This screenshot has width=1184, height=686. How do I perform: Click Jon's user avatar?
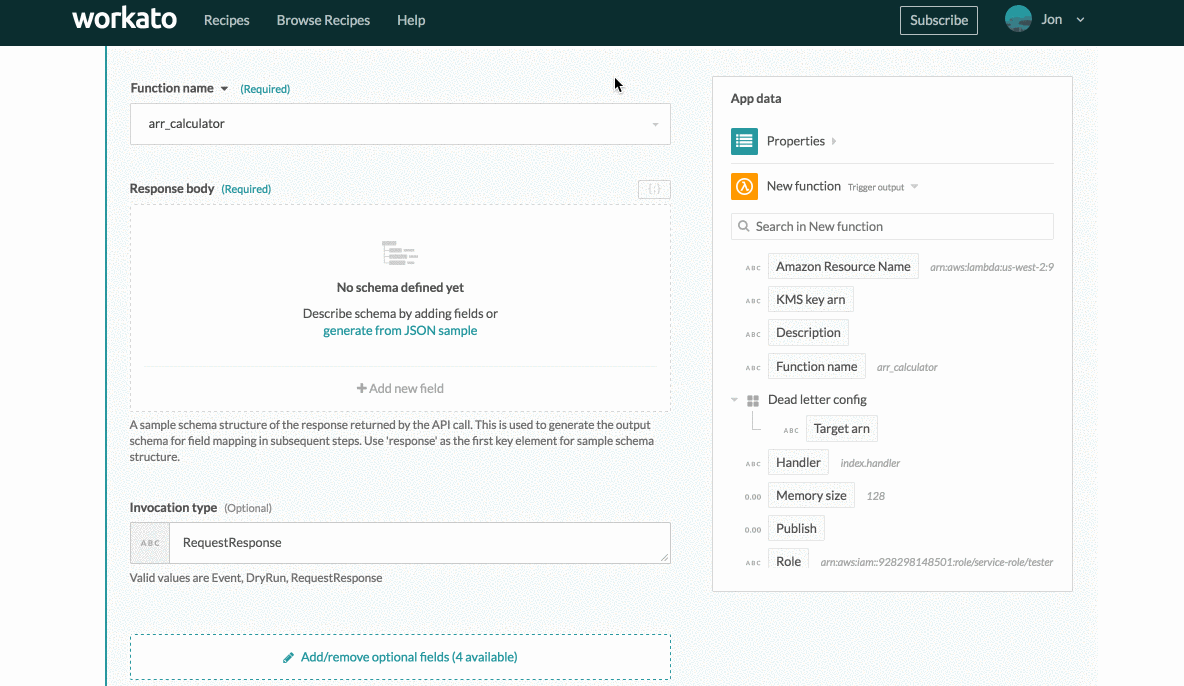(1018, 19)
